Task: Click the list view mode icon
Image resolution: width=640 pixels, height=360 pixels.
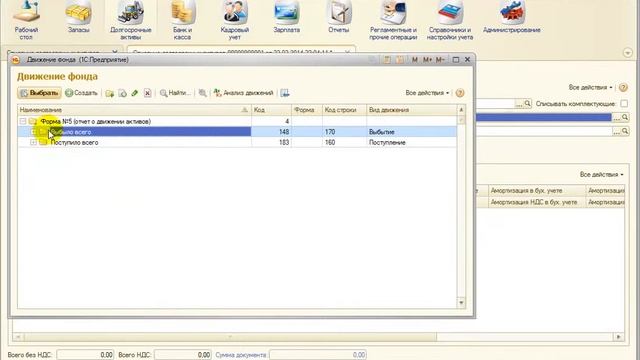Action: click(x=285, y=93)
